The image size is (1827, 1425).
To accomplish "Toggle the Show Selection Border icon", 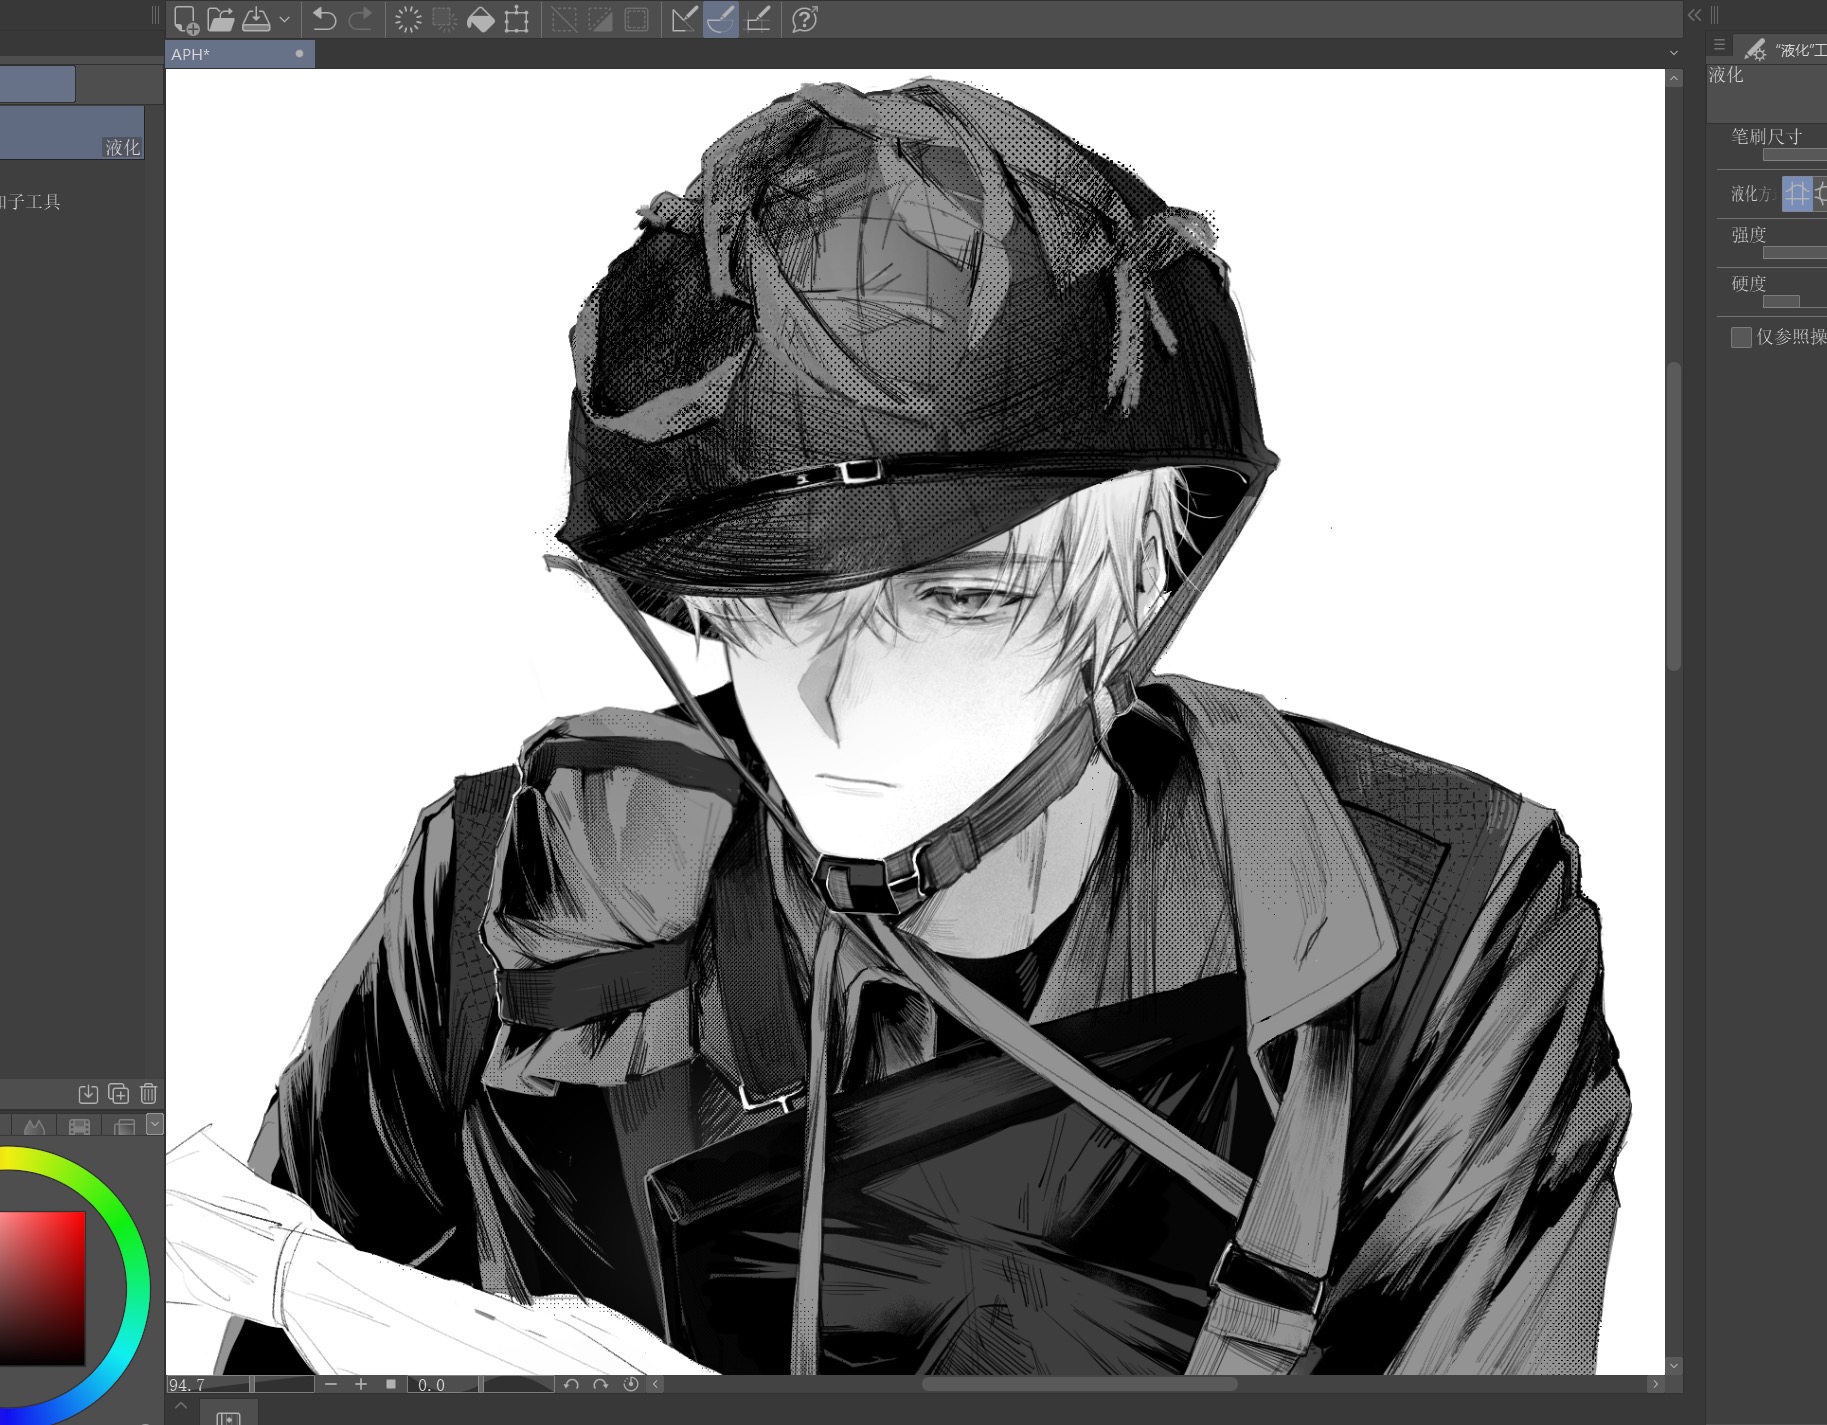I will [x=636, y=19].
